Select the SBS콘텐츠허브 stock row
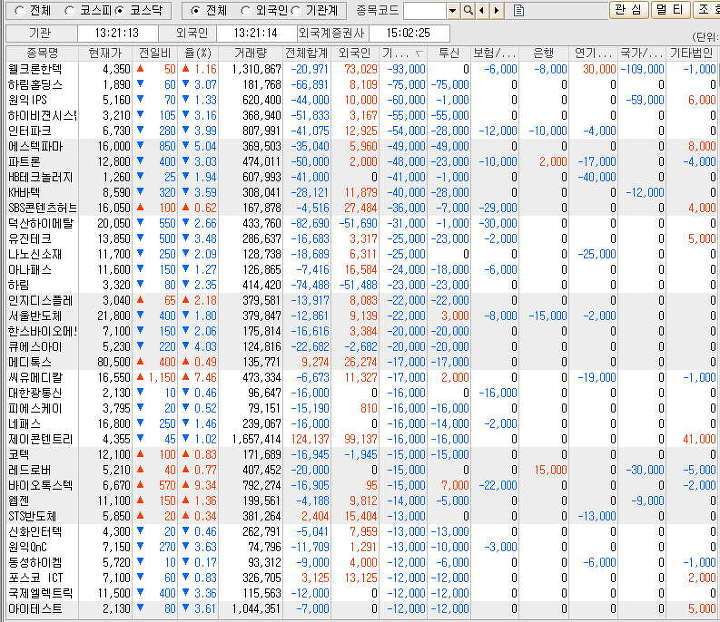Image resolution: width=720 pixels, height=622 pixels. click(x=362, y=208)
